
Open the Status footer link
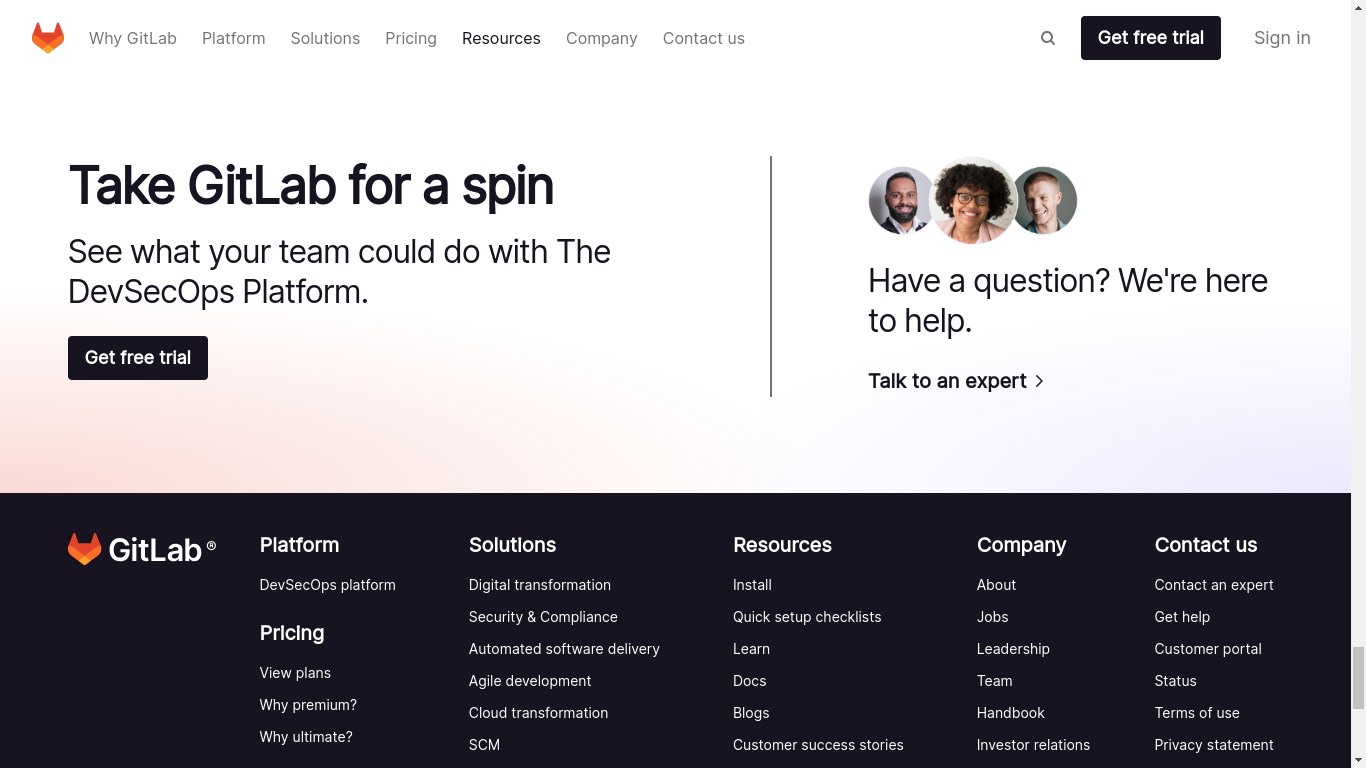pyautogui.click(x=1175, y=681)
